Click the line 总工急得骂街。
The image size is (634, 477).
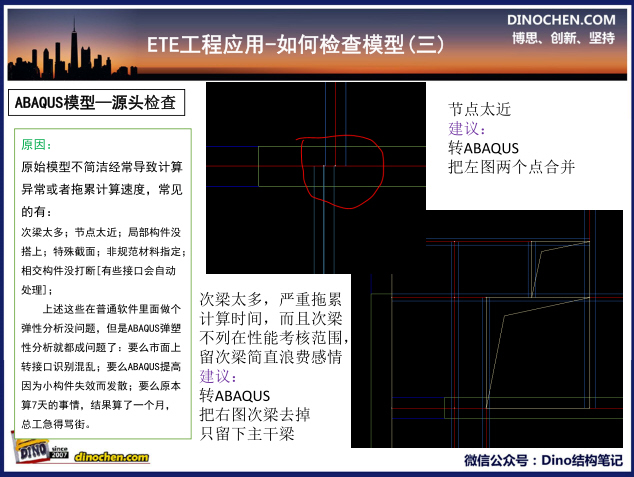56,424
